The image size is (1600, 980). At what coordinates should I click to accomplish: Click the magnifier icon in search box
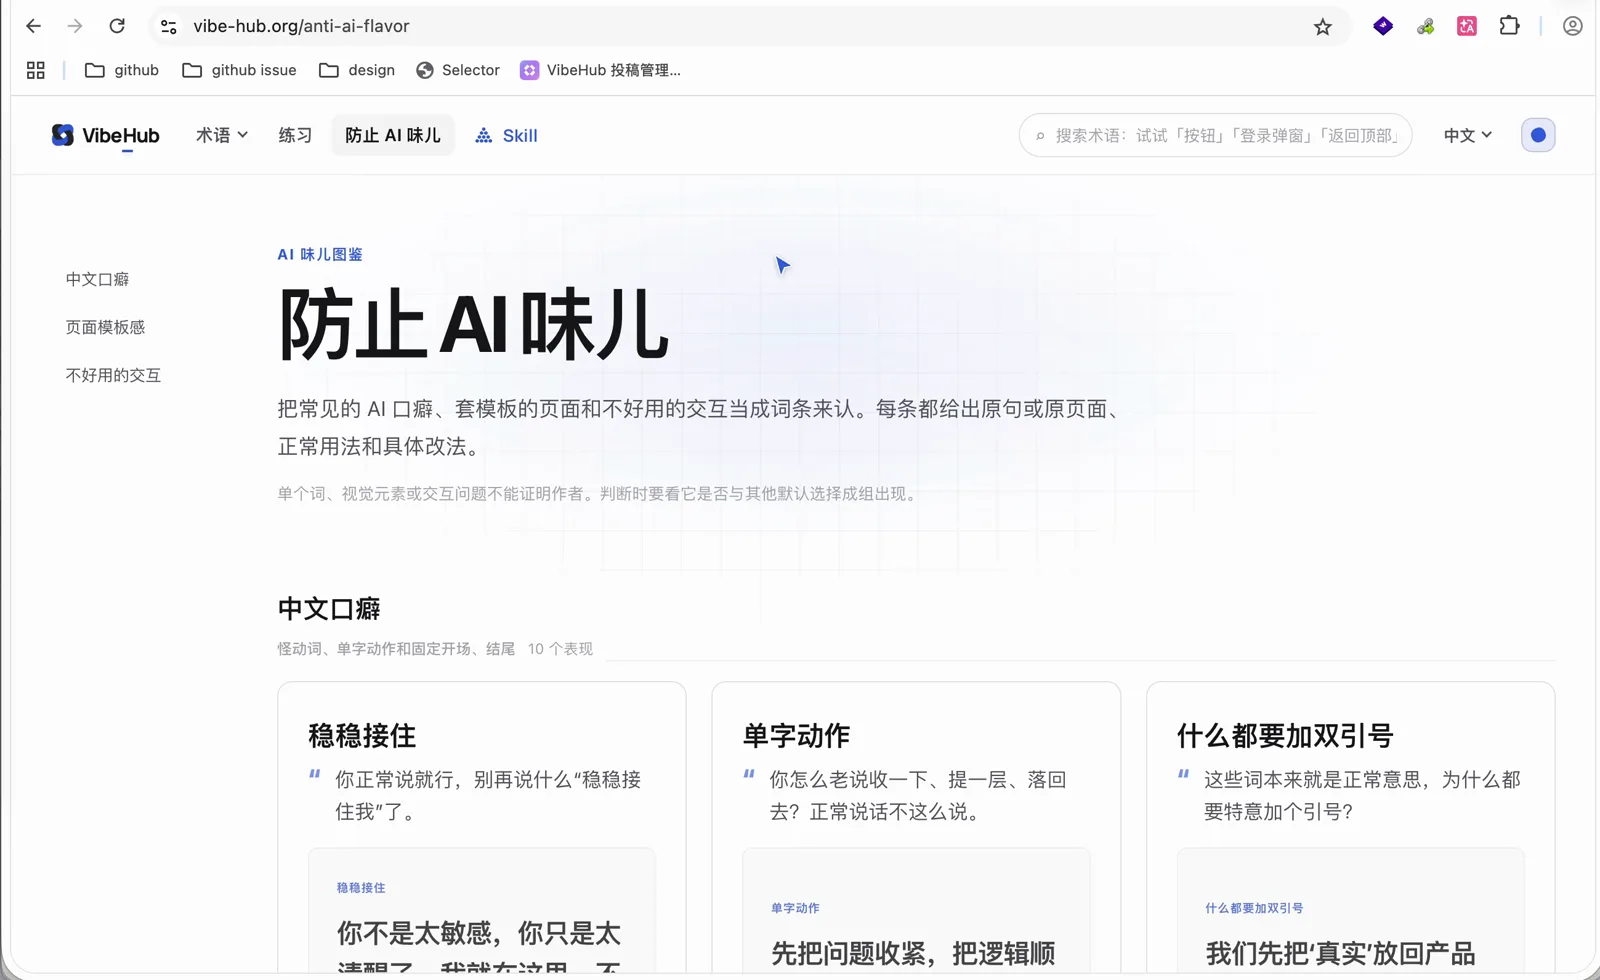tap(1040, 136)
